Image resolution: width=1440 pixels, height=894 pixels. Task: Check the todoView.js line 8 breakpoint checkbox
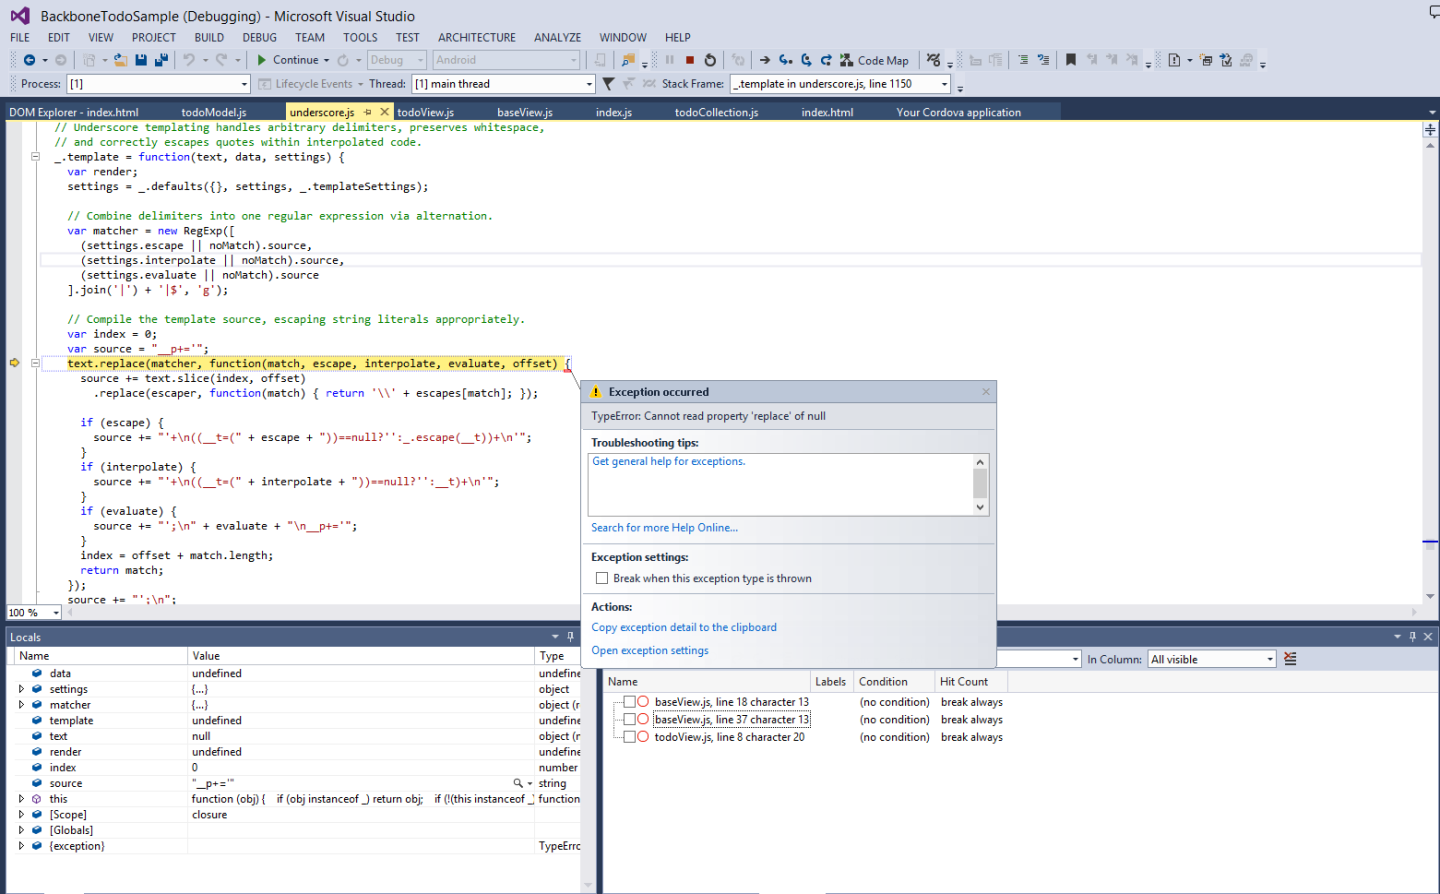click(630, 737)
